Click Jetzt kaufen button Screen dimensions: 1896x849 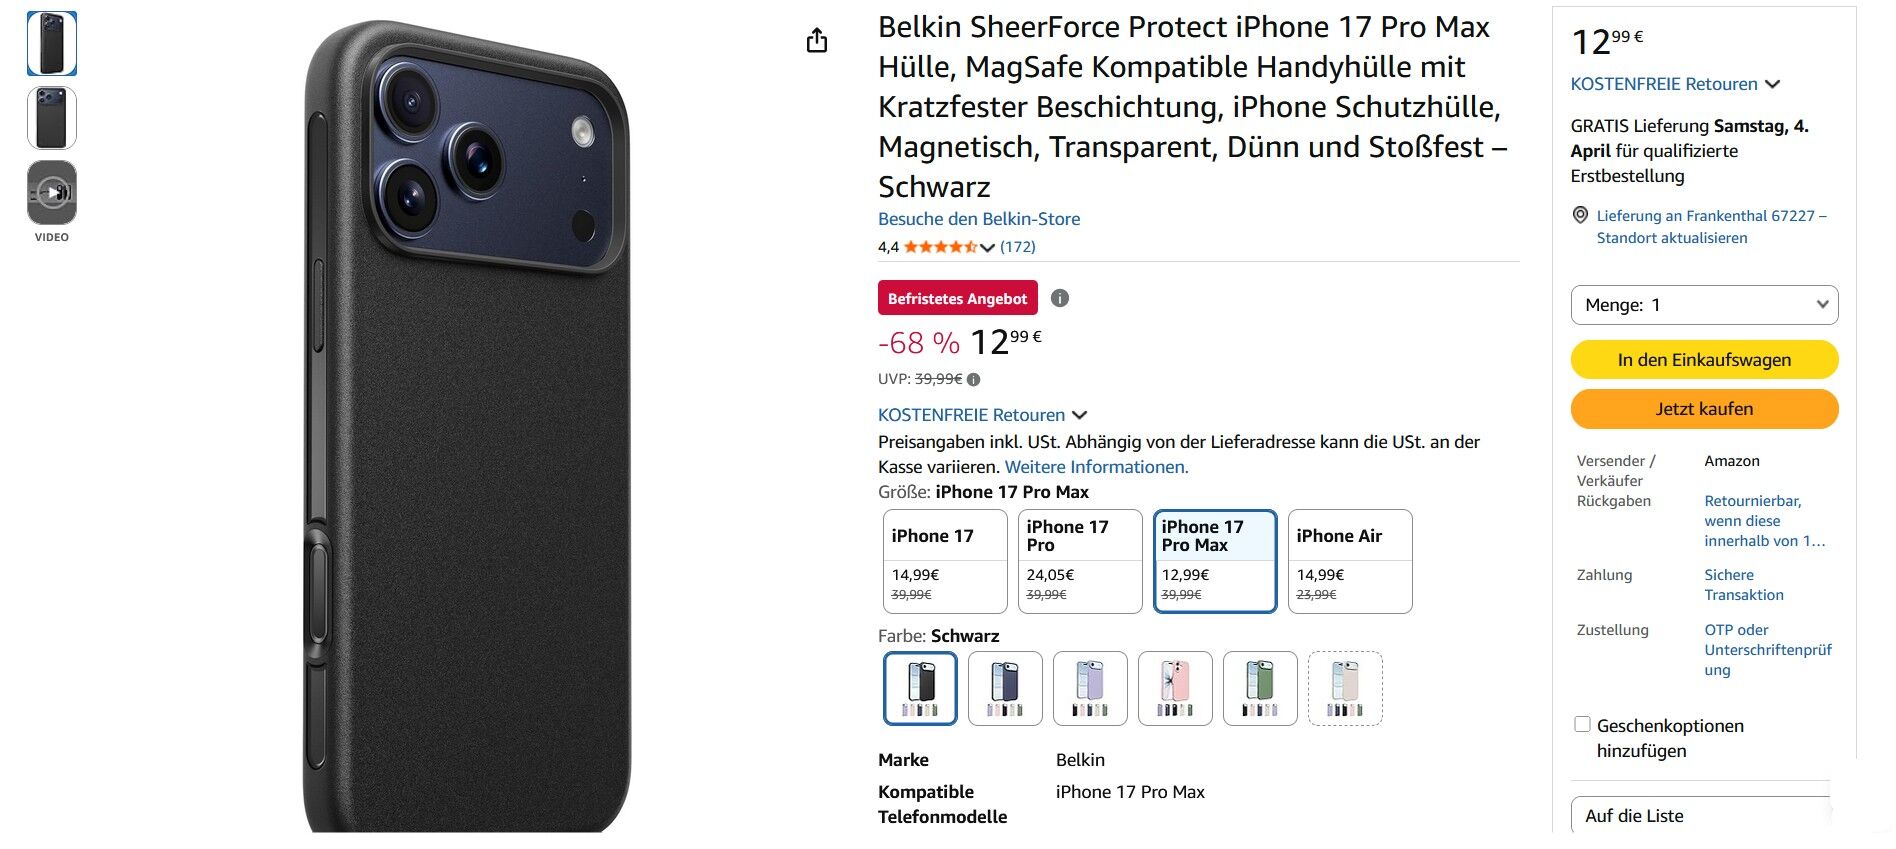point(1704,409)
